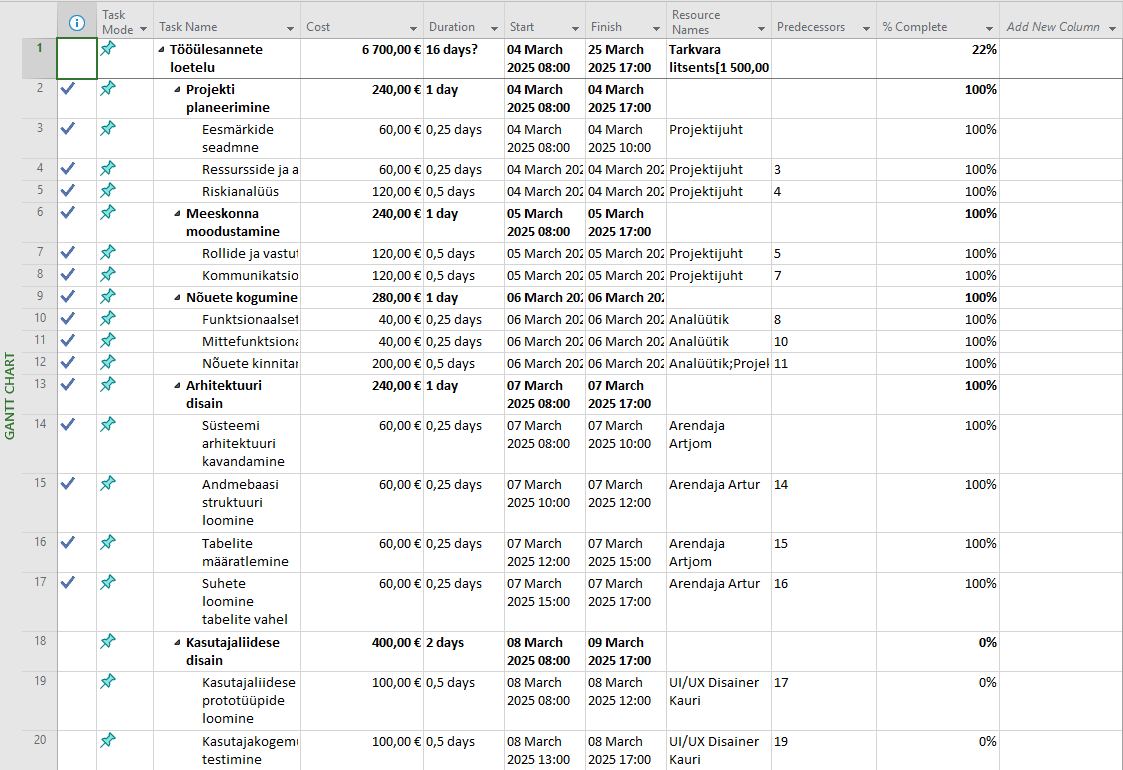Collapse the Arhitektuuri disain task group
Viewport: 1123px width, 770px height.
tap(177, 386)
